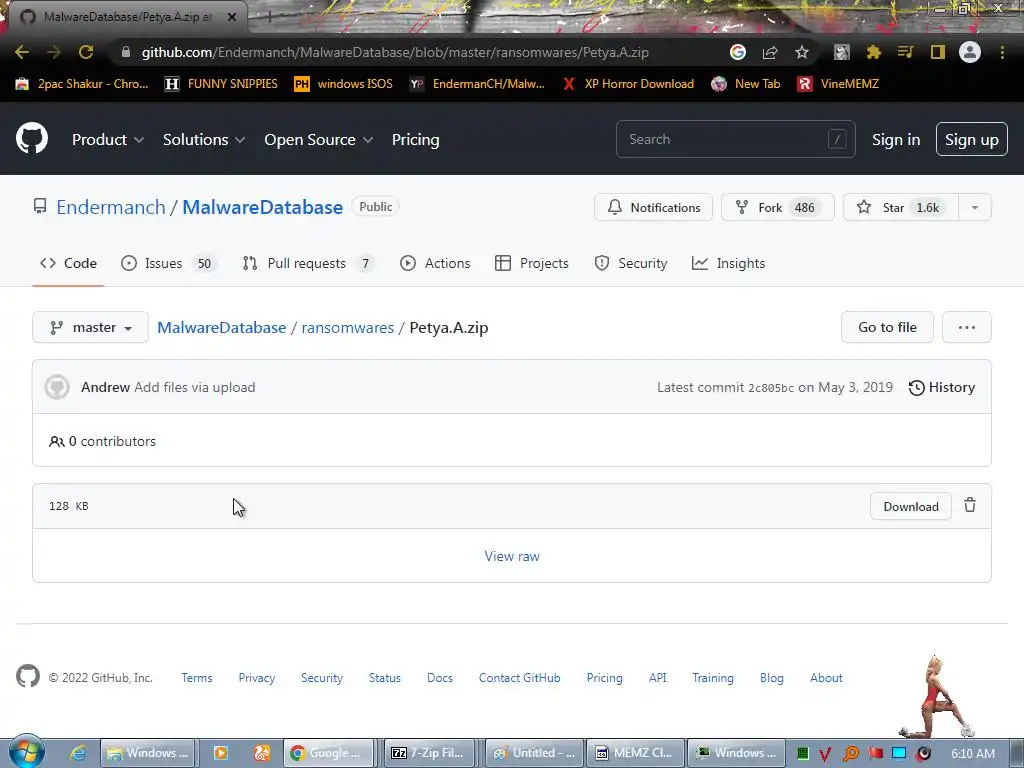Click the Google icon in address bar

point(738,52)
